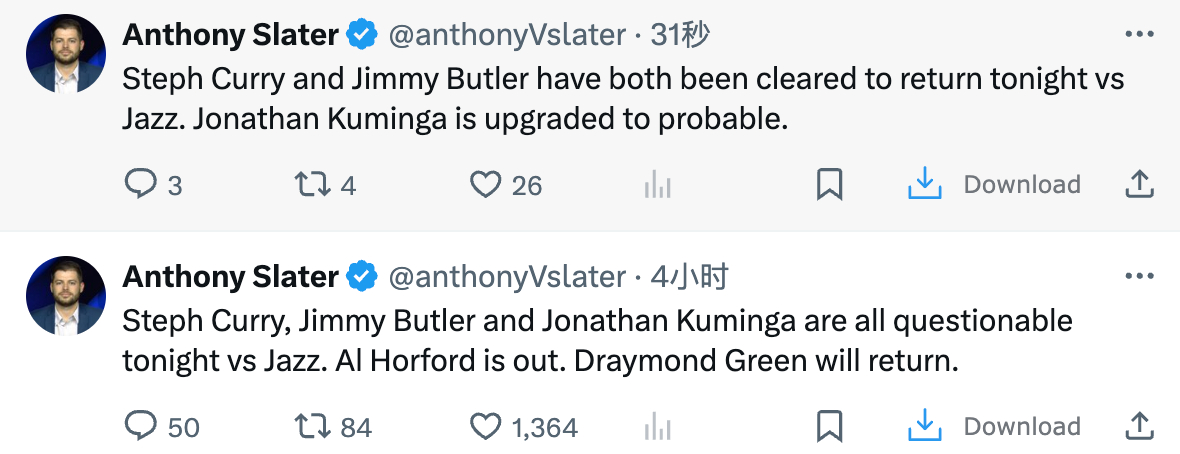The height and width of the screenshot is (454, 1180).
Task: Share the first tweet
Action: tap(1140, 185)
